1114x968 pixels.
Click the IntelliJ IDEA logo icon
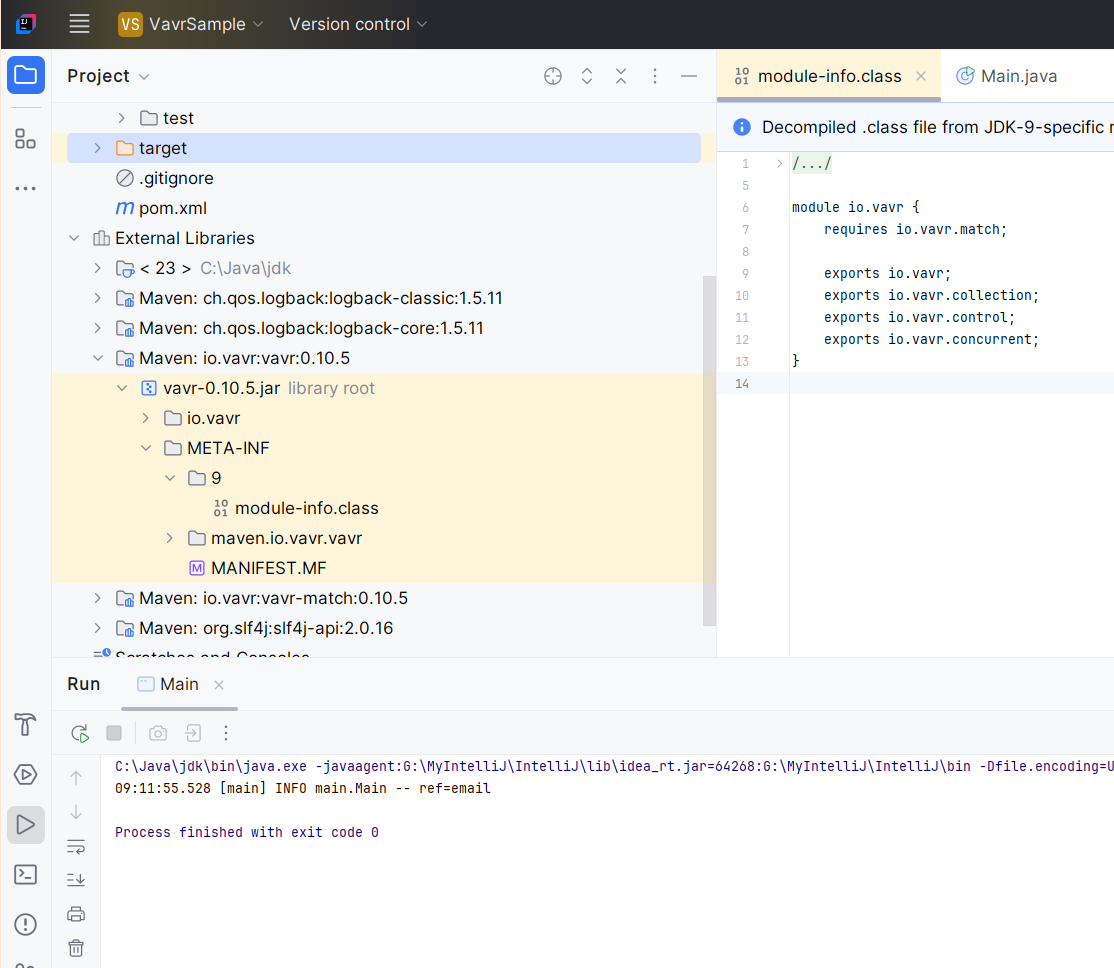tap(26, 24)
